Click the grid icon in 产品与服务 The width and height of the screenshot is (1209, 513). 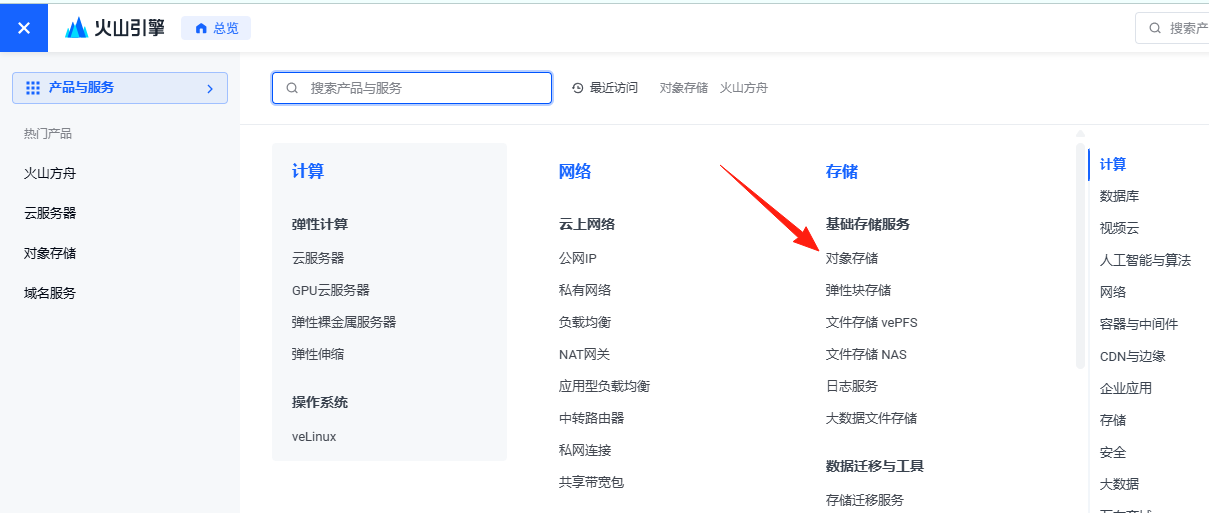click(33, 88)
